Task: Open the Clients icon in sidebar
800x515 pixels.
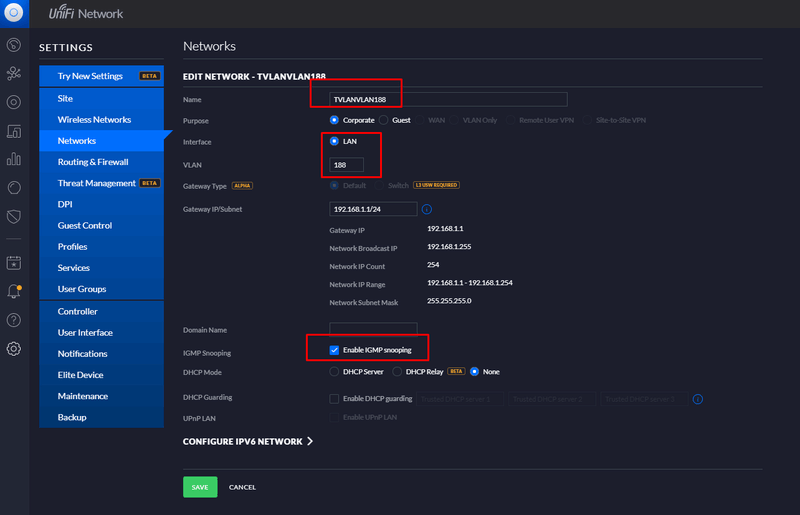Action: click(14, 131)
